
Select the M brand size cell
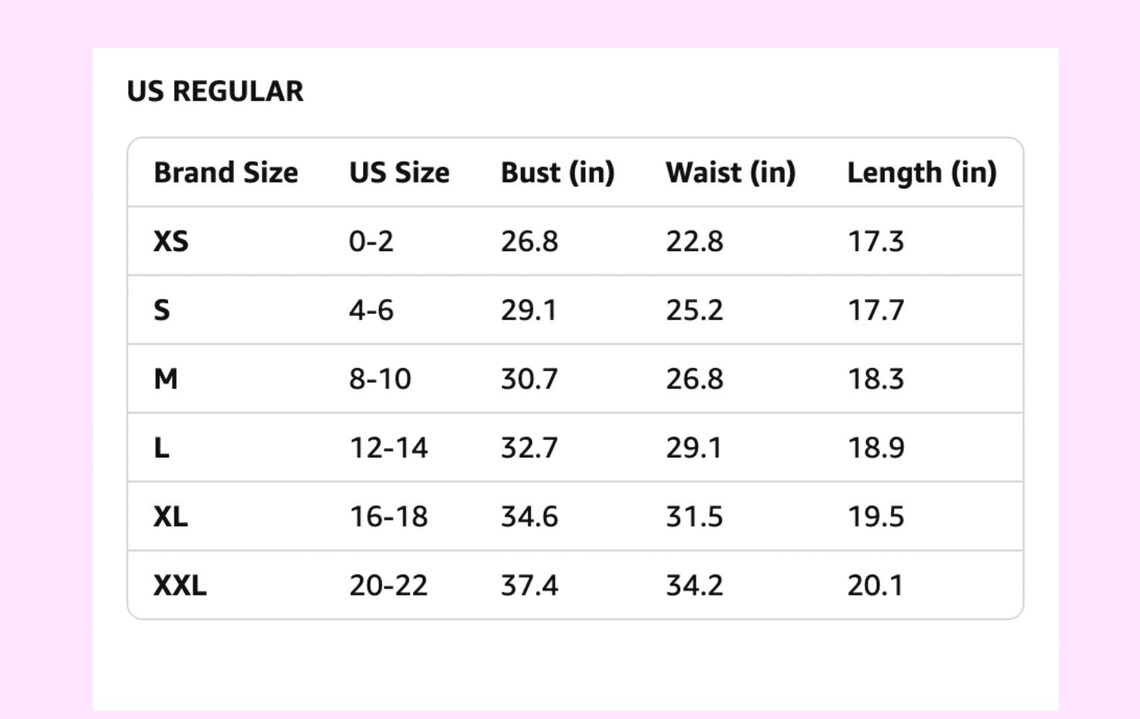pos(166,379)
